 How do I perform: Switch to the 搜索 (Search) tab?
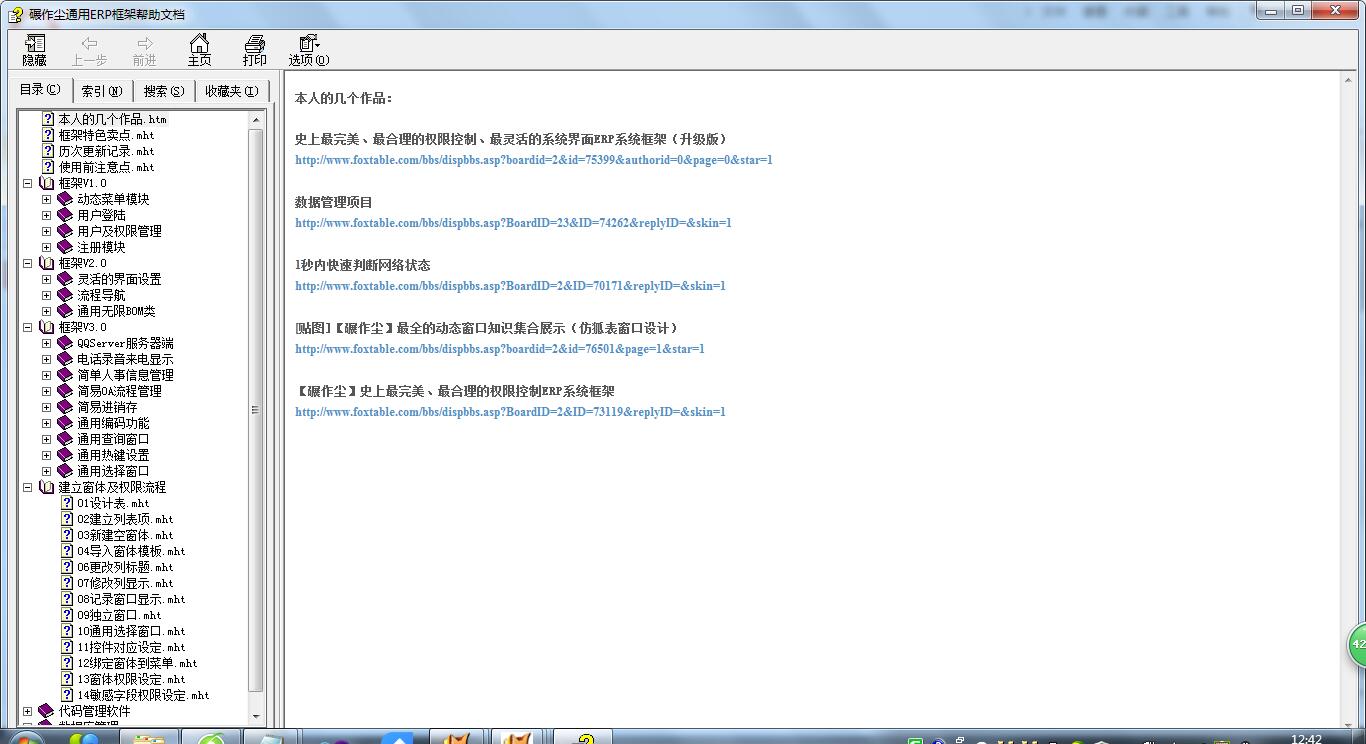click(x=164, y=91)
